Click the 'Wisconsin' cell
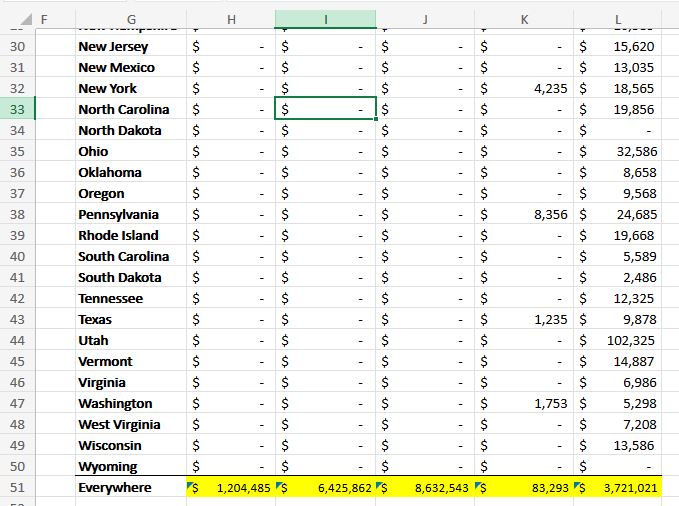 (131, 445)
